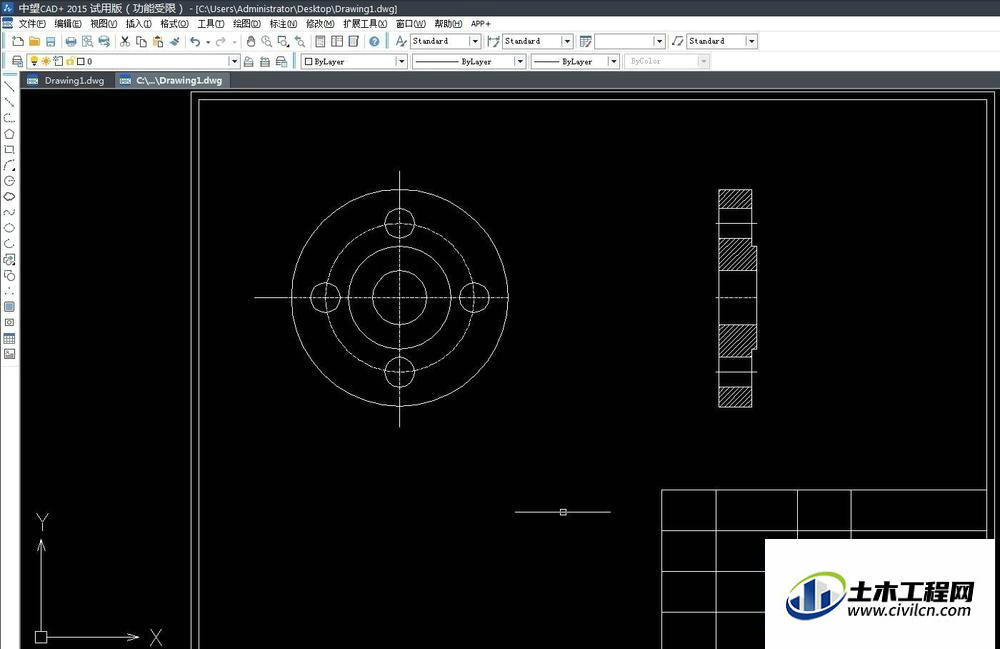Click the Print (plot) icon
1000x649 pixels.
click(x=71, y=41)
